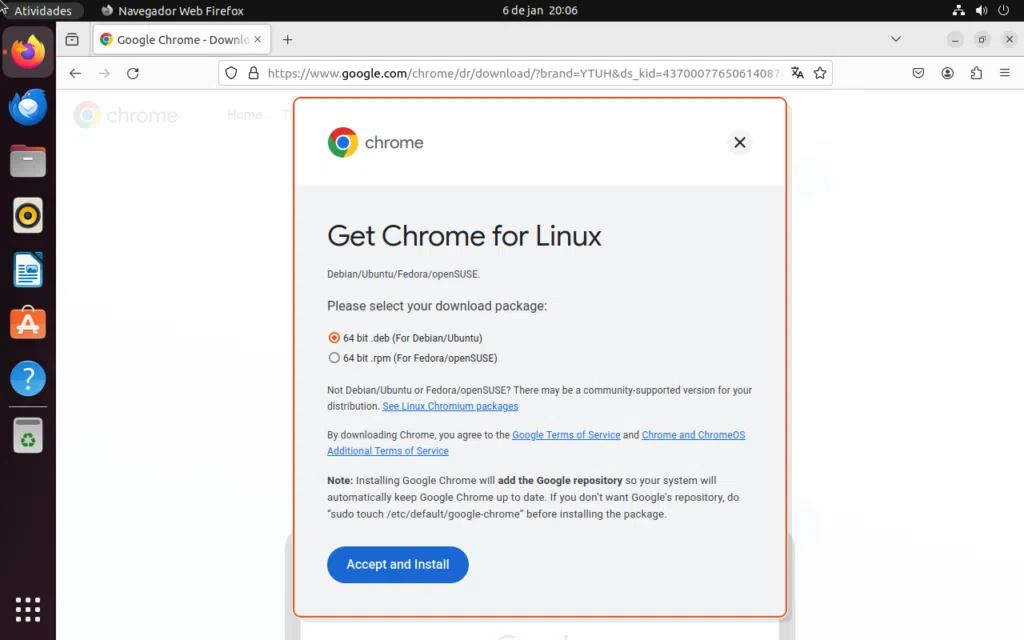Reload the current page
The height and width of the screenshot is (640, 1024).
133,72
